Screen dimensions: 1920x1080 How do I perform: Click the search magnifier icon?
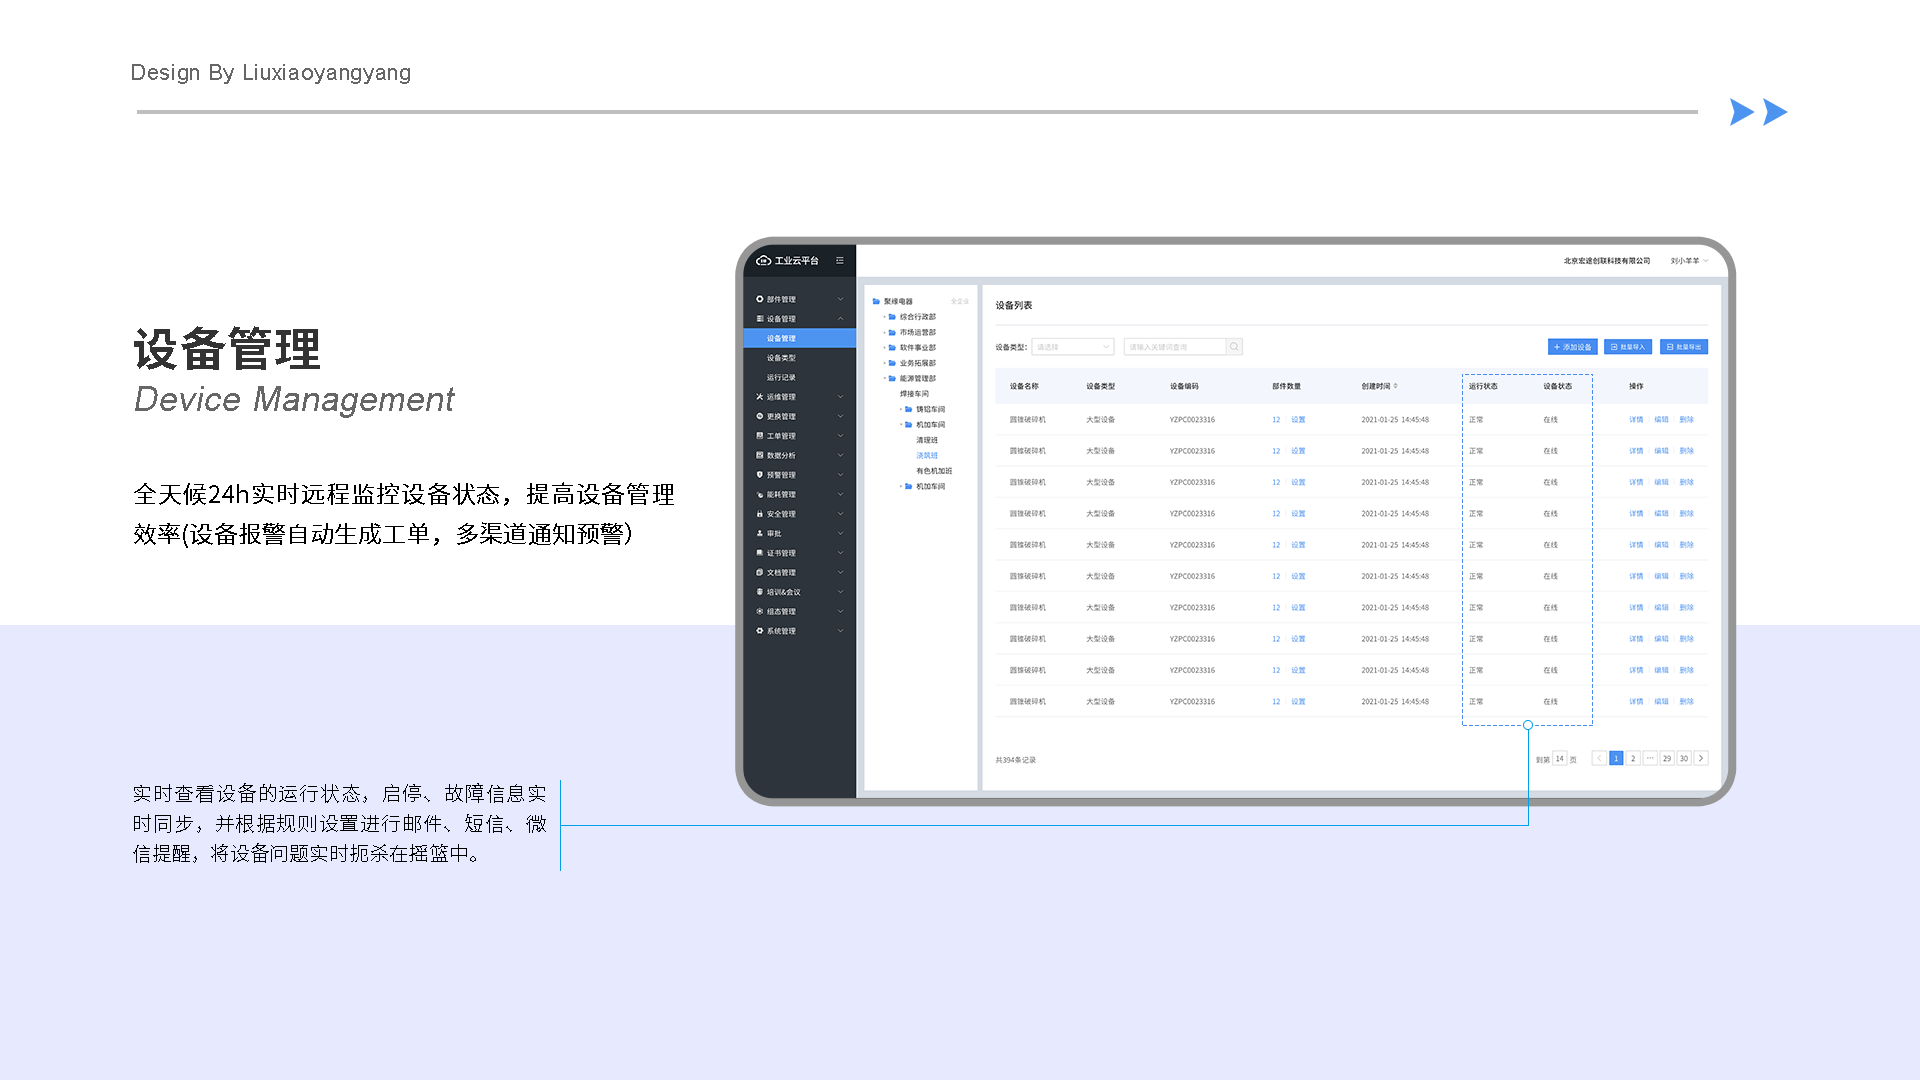(1234, 347)
